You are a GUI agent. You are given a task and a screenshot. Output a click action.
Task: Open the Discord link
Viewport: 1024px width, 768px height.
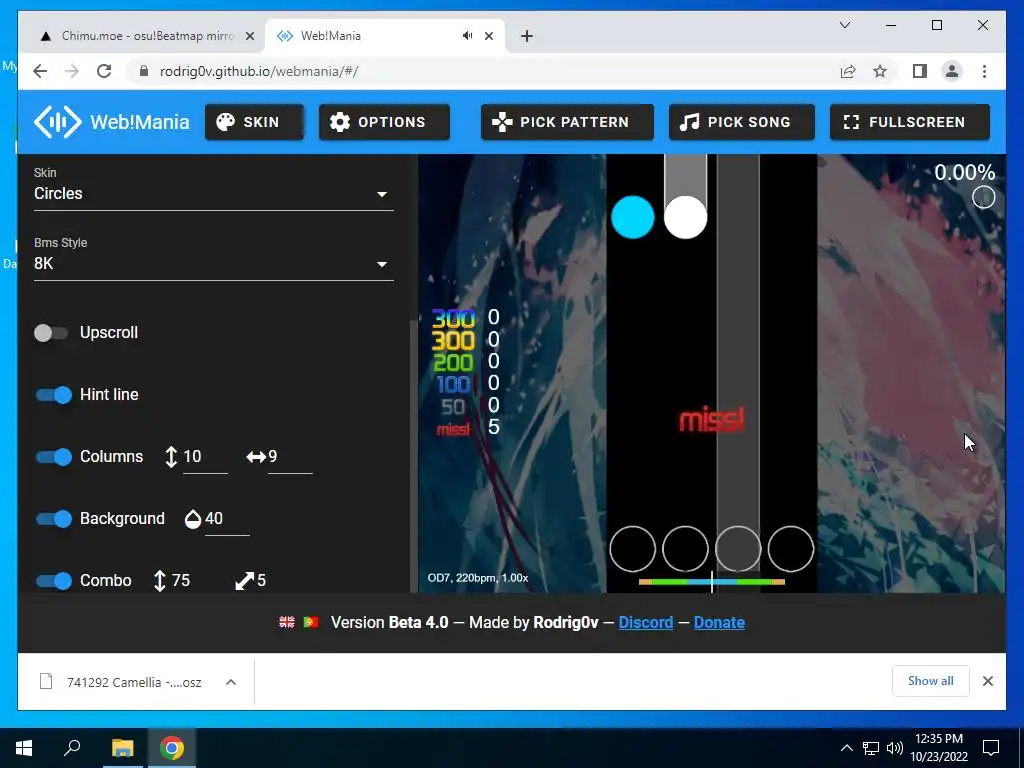pyautogui.click(x=646, y=622)
